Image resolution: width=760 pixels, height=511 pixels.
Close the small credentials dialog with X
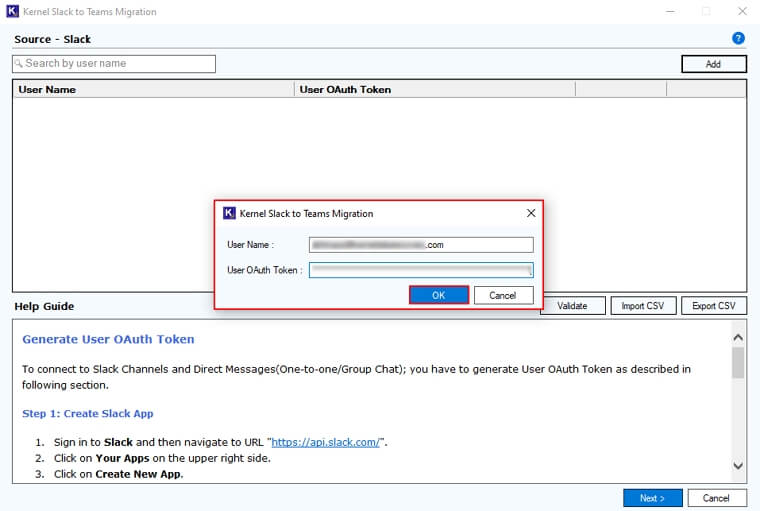531,213
